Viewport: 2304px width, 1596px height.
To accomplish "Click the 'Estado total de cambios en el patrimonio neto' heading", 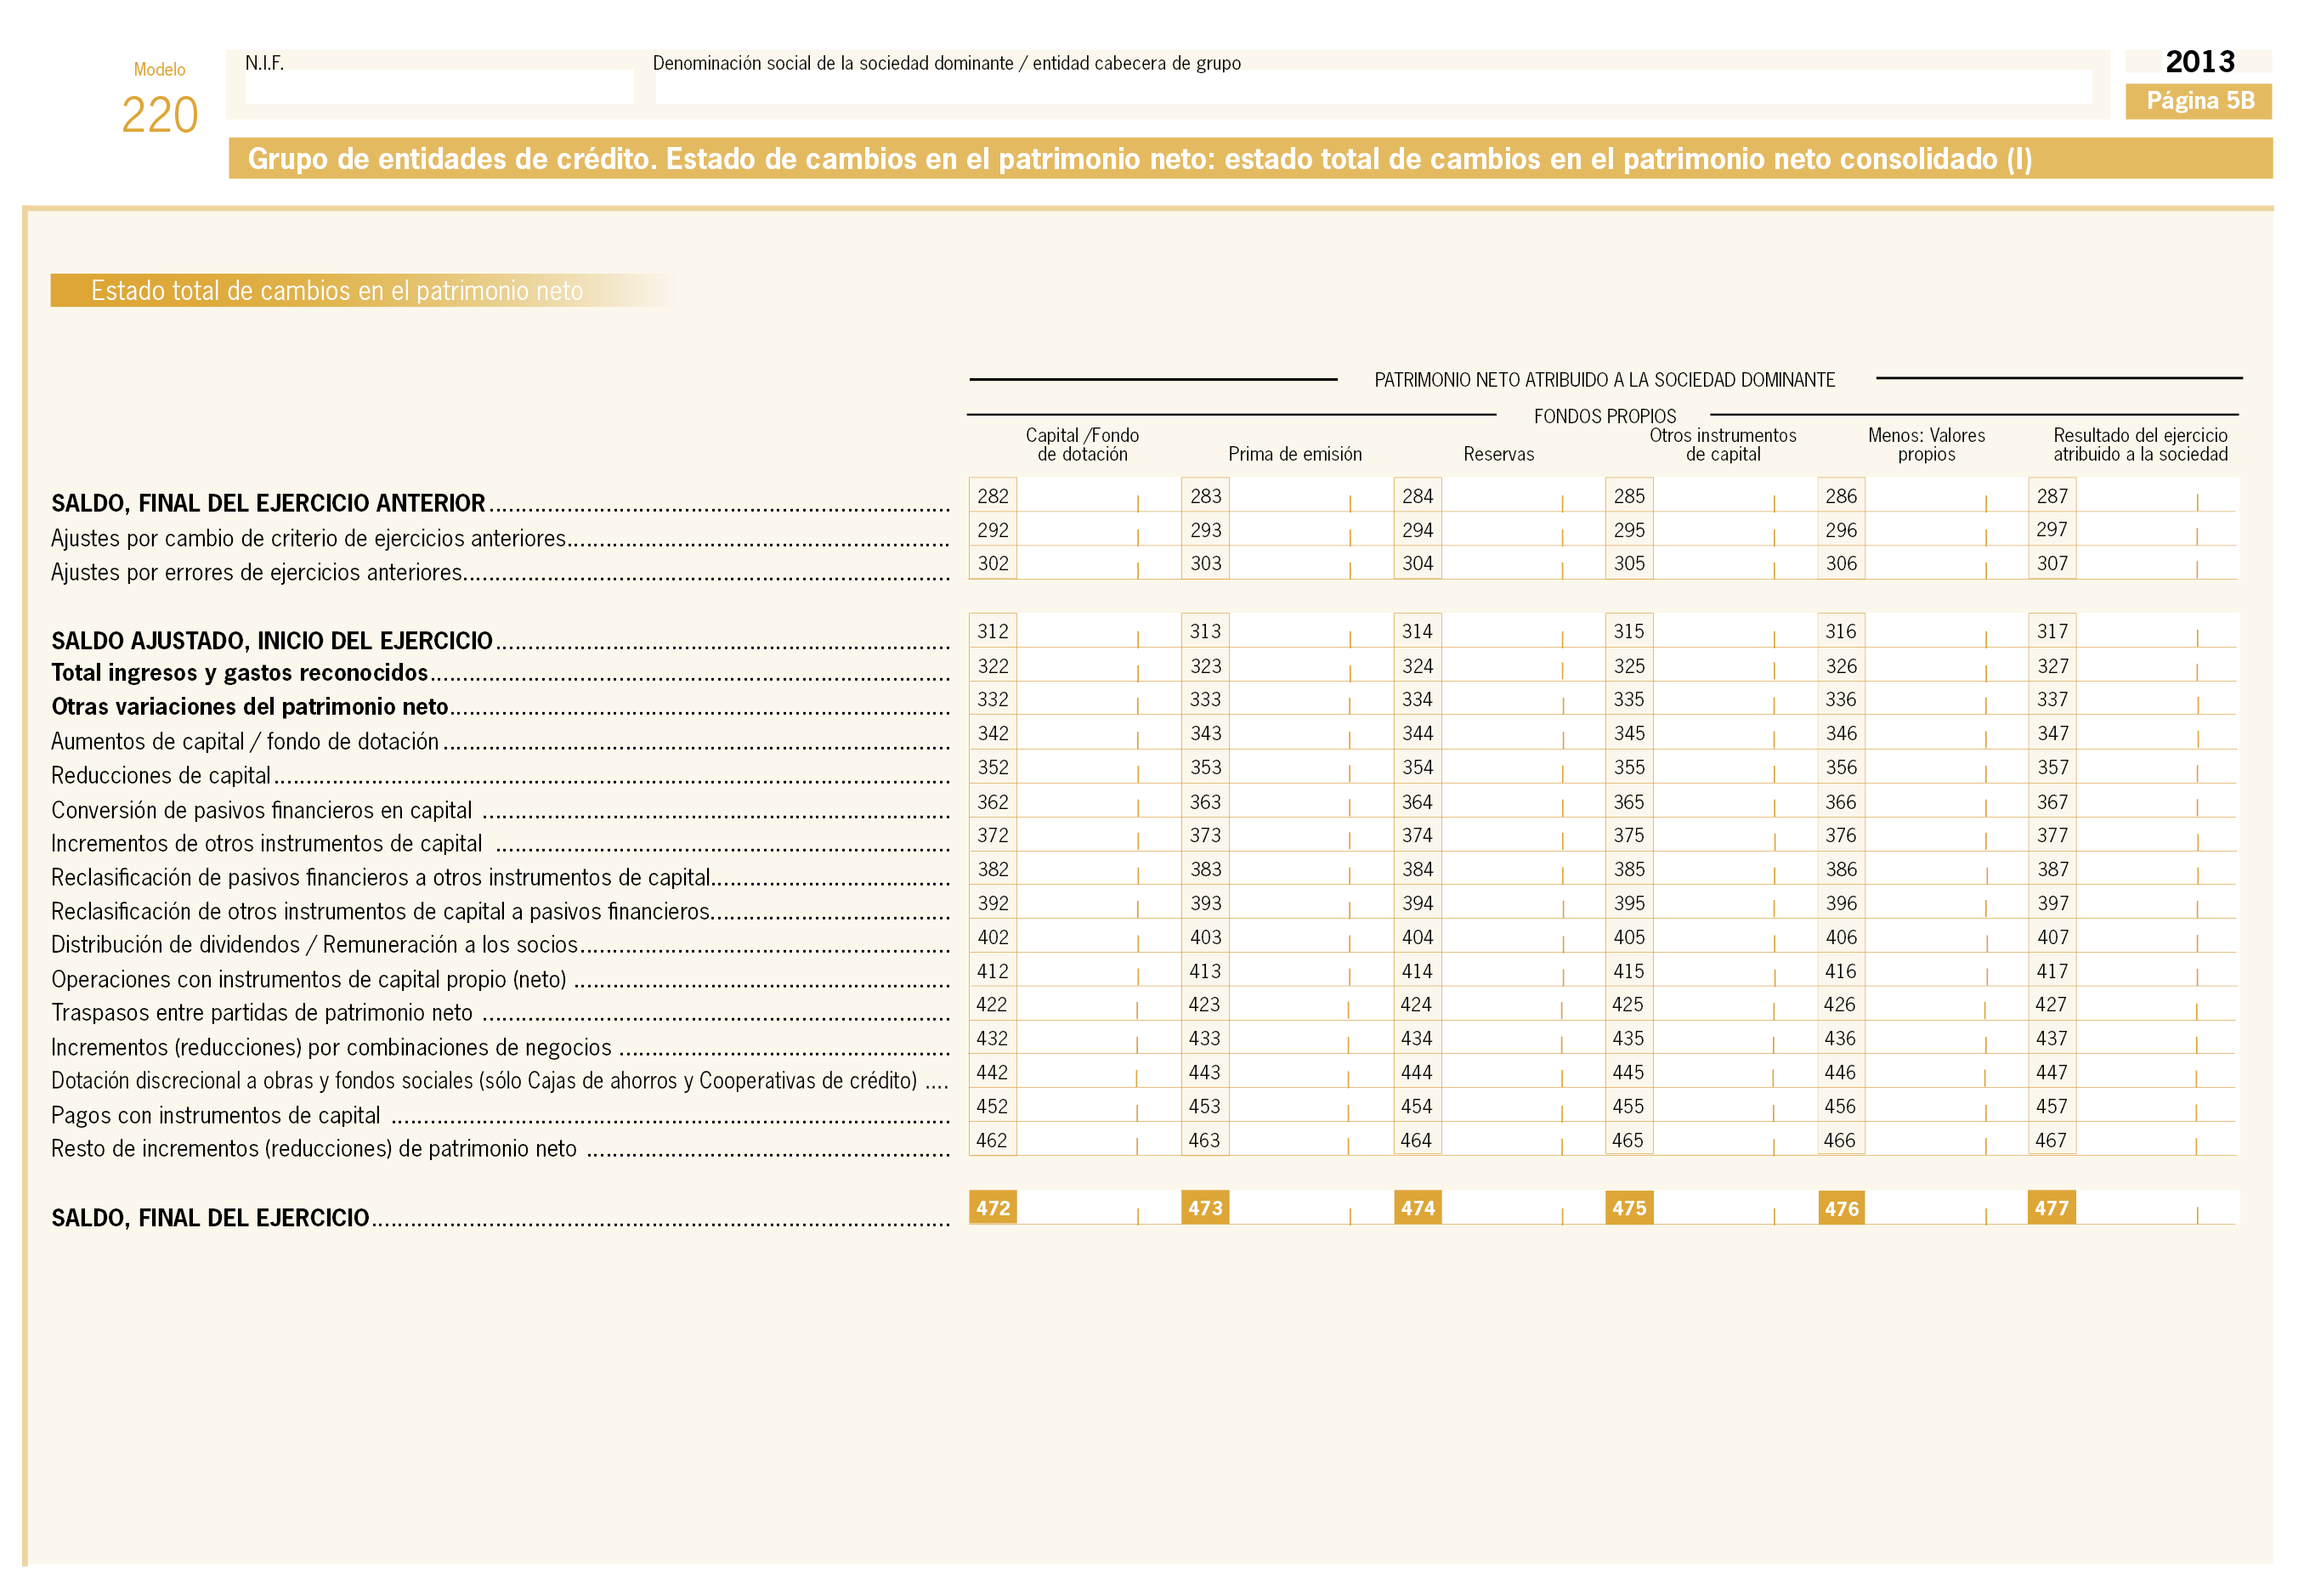I will (337, 291).
